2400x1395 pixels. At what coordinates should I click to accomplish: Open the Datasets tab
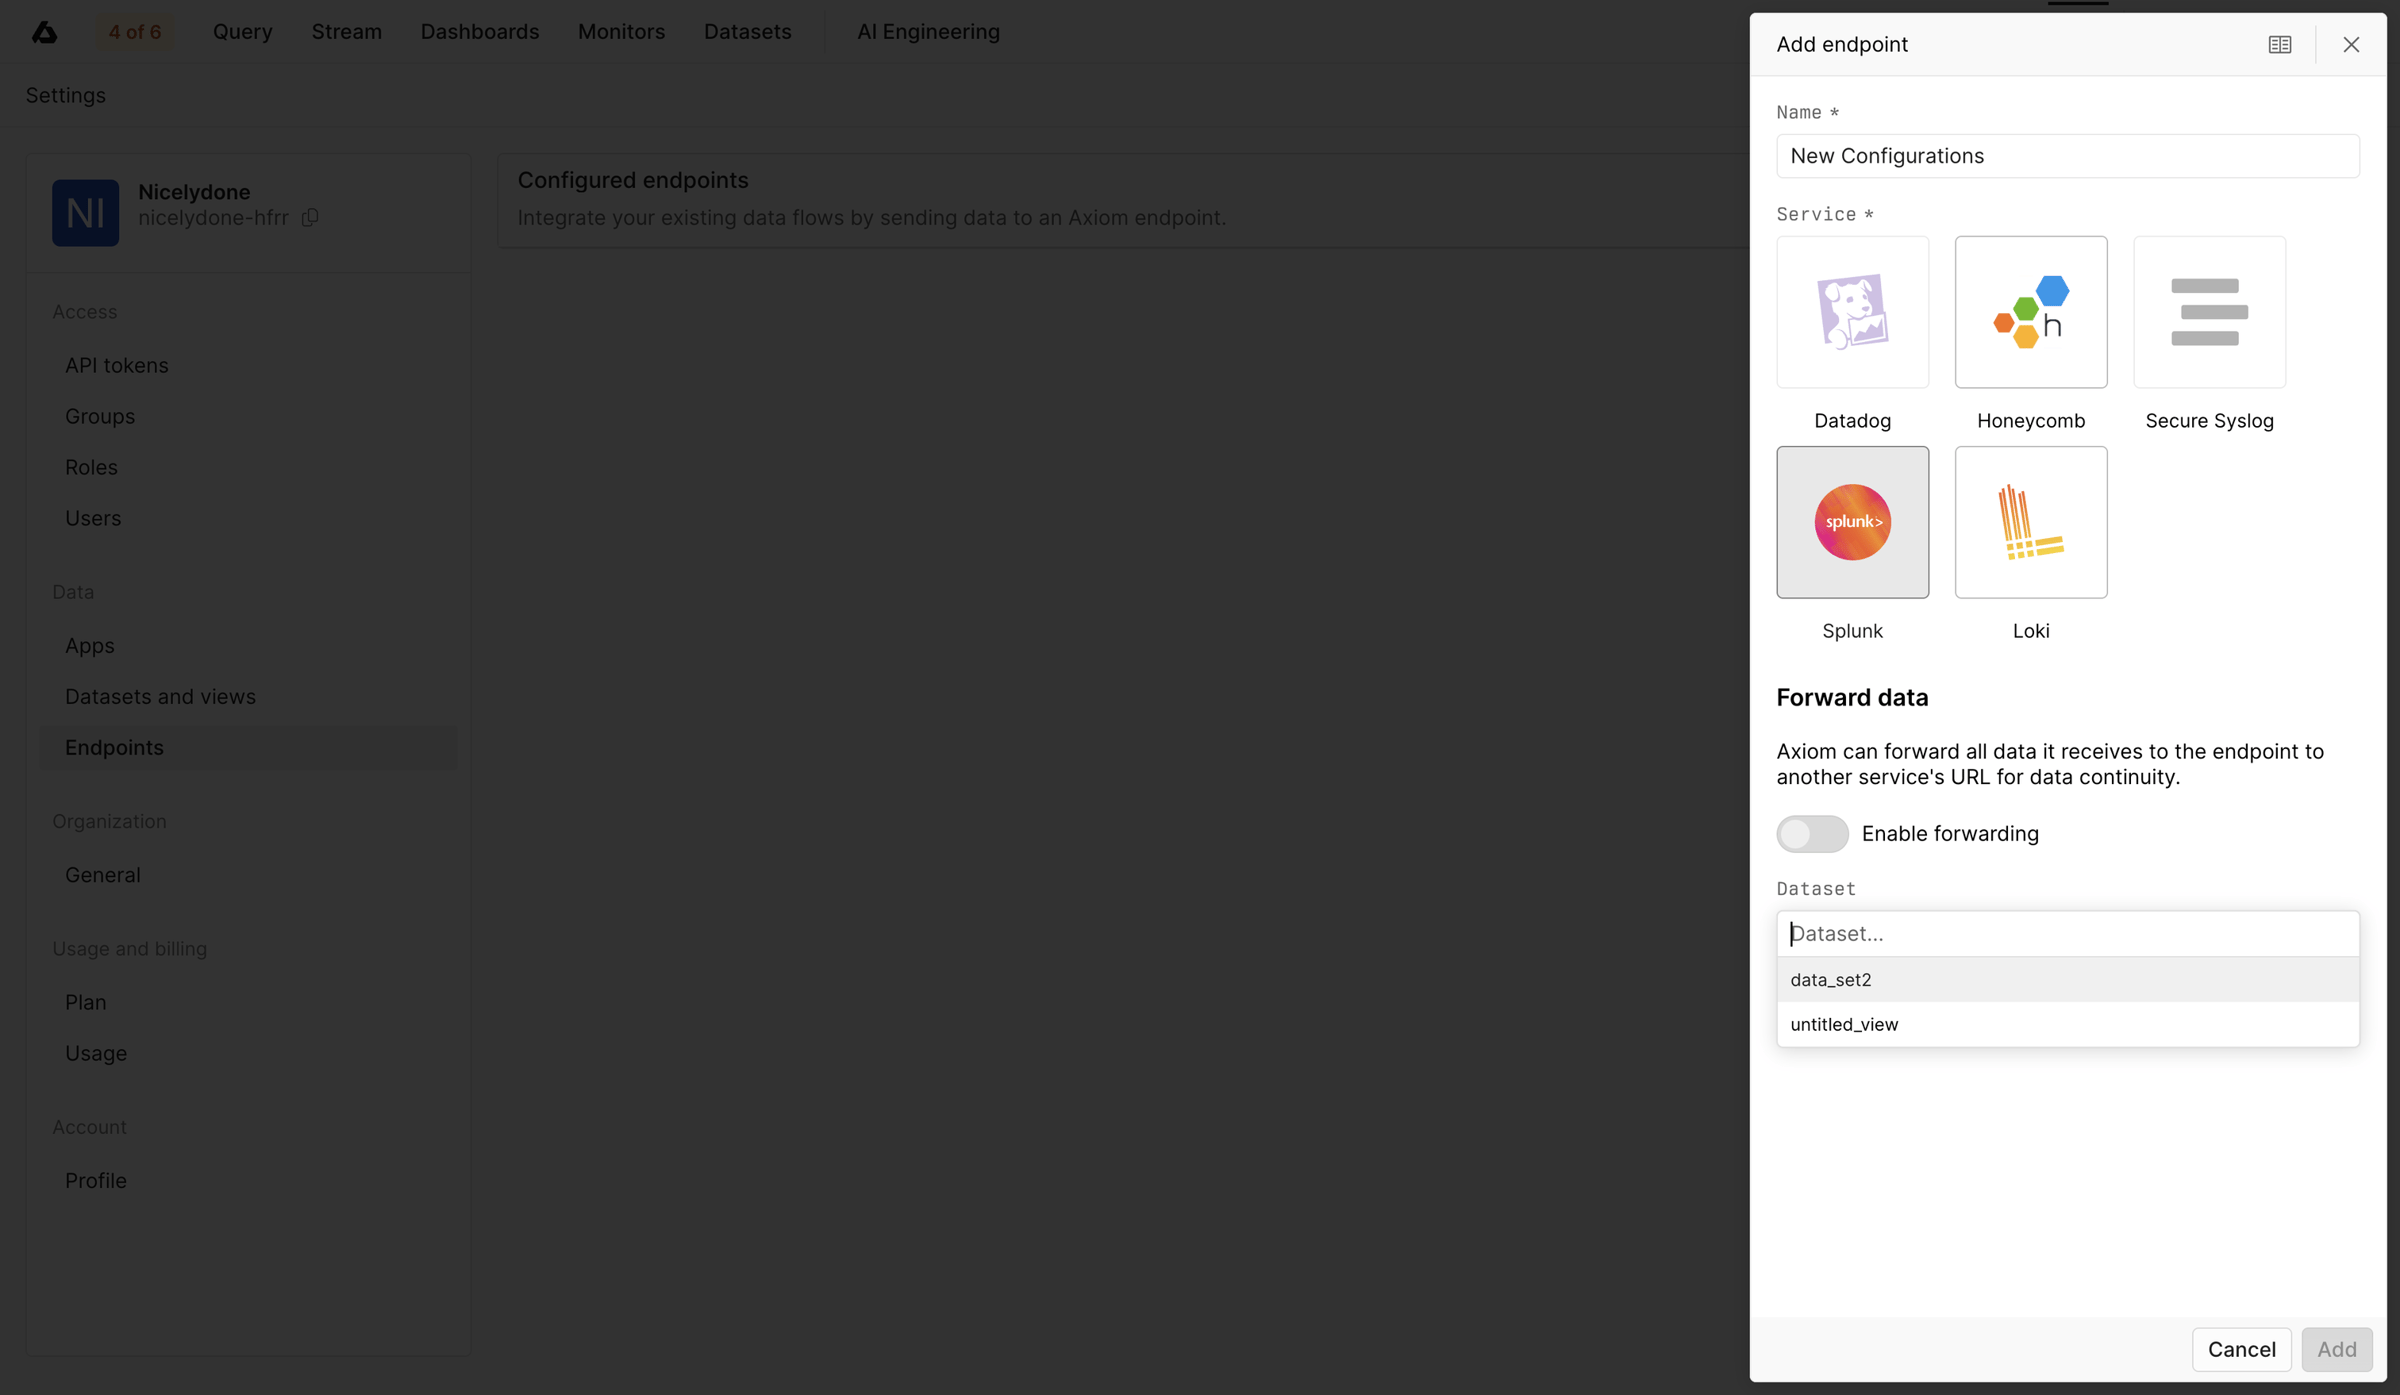point(747,32)
